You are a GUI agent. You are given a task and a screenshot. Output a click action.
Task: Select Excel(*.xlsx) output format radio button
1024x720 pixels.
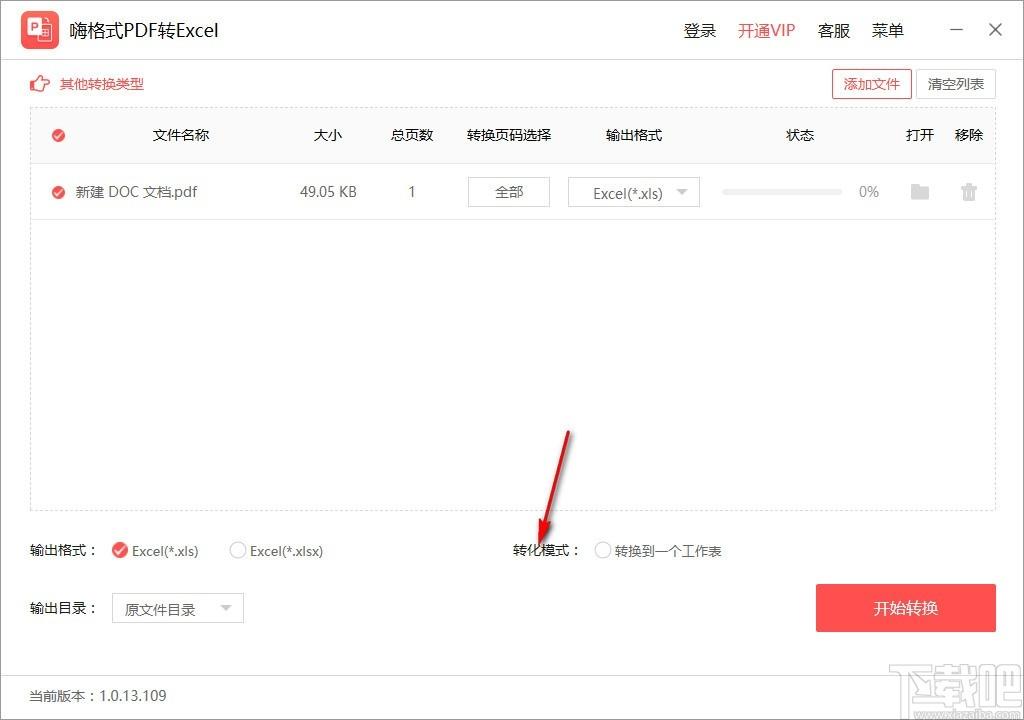click(238, 550)
